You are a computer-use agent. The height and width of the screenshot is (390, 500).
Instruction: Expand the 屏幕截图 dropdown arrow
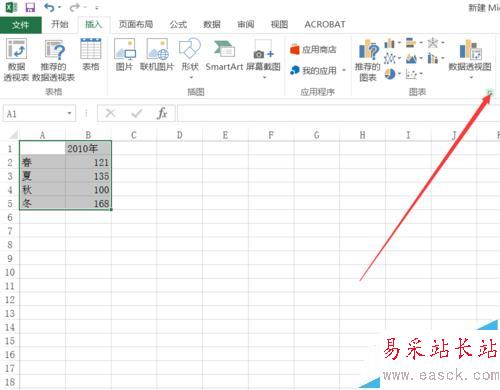coord(264,78)
